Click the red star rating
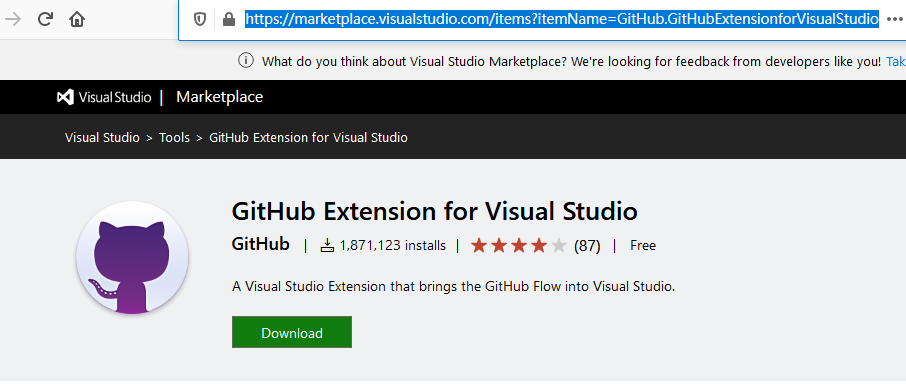 [519, 246]
